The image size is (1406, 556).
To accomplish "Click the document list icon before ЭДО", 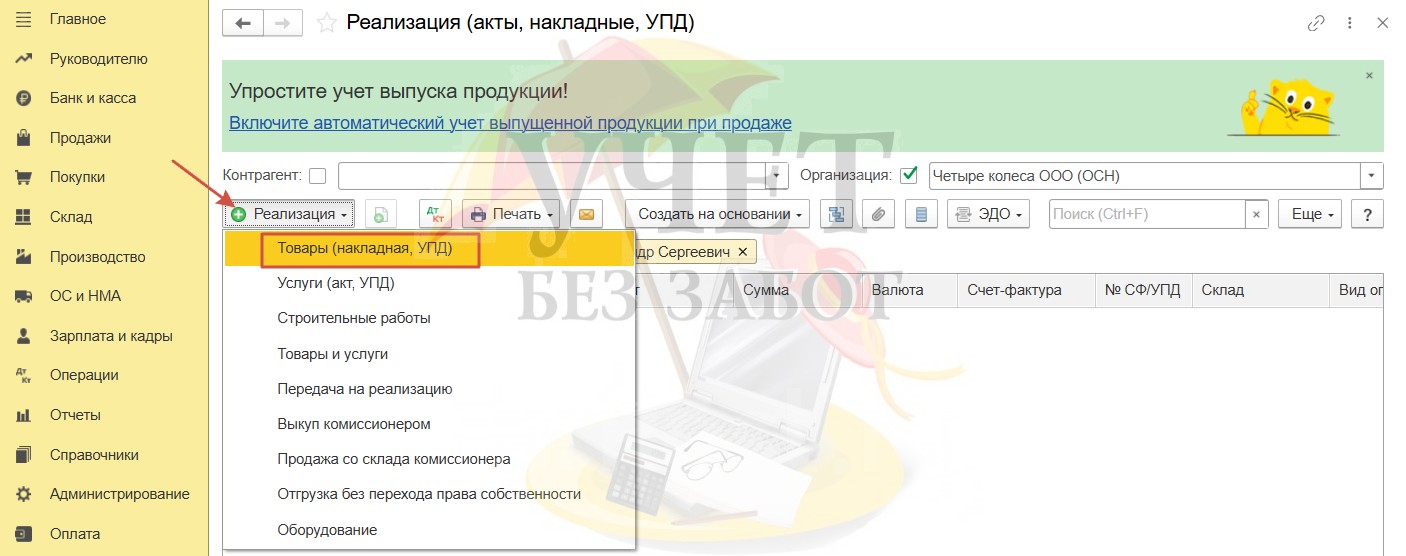I will coord(921,214).
